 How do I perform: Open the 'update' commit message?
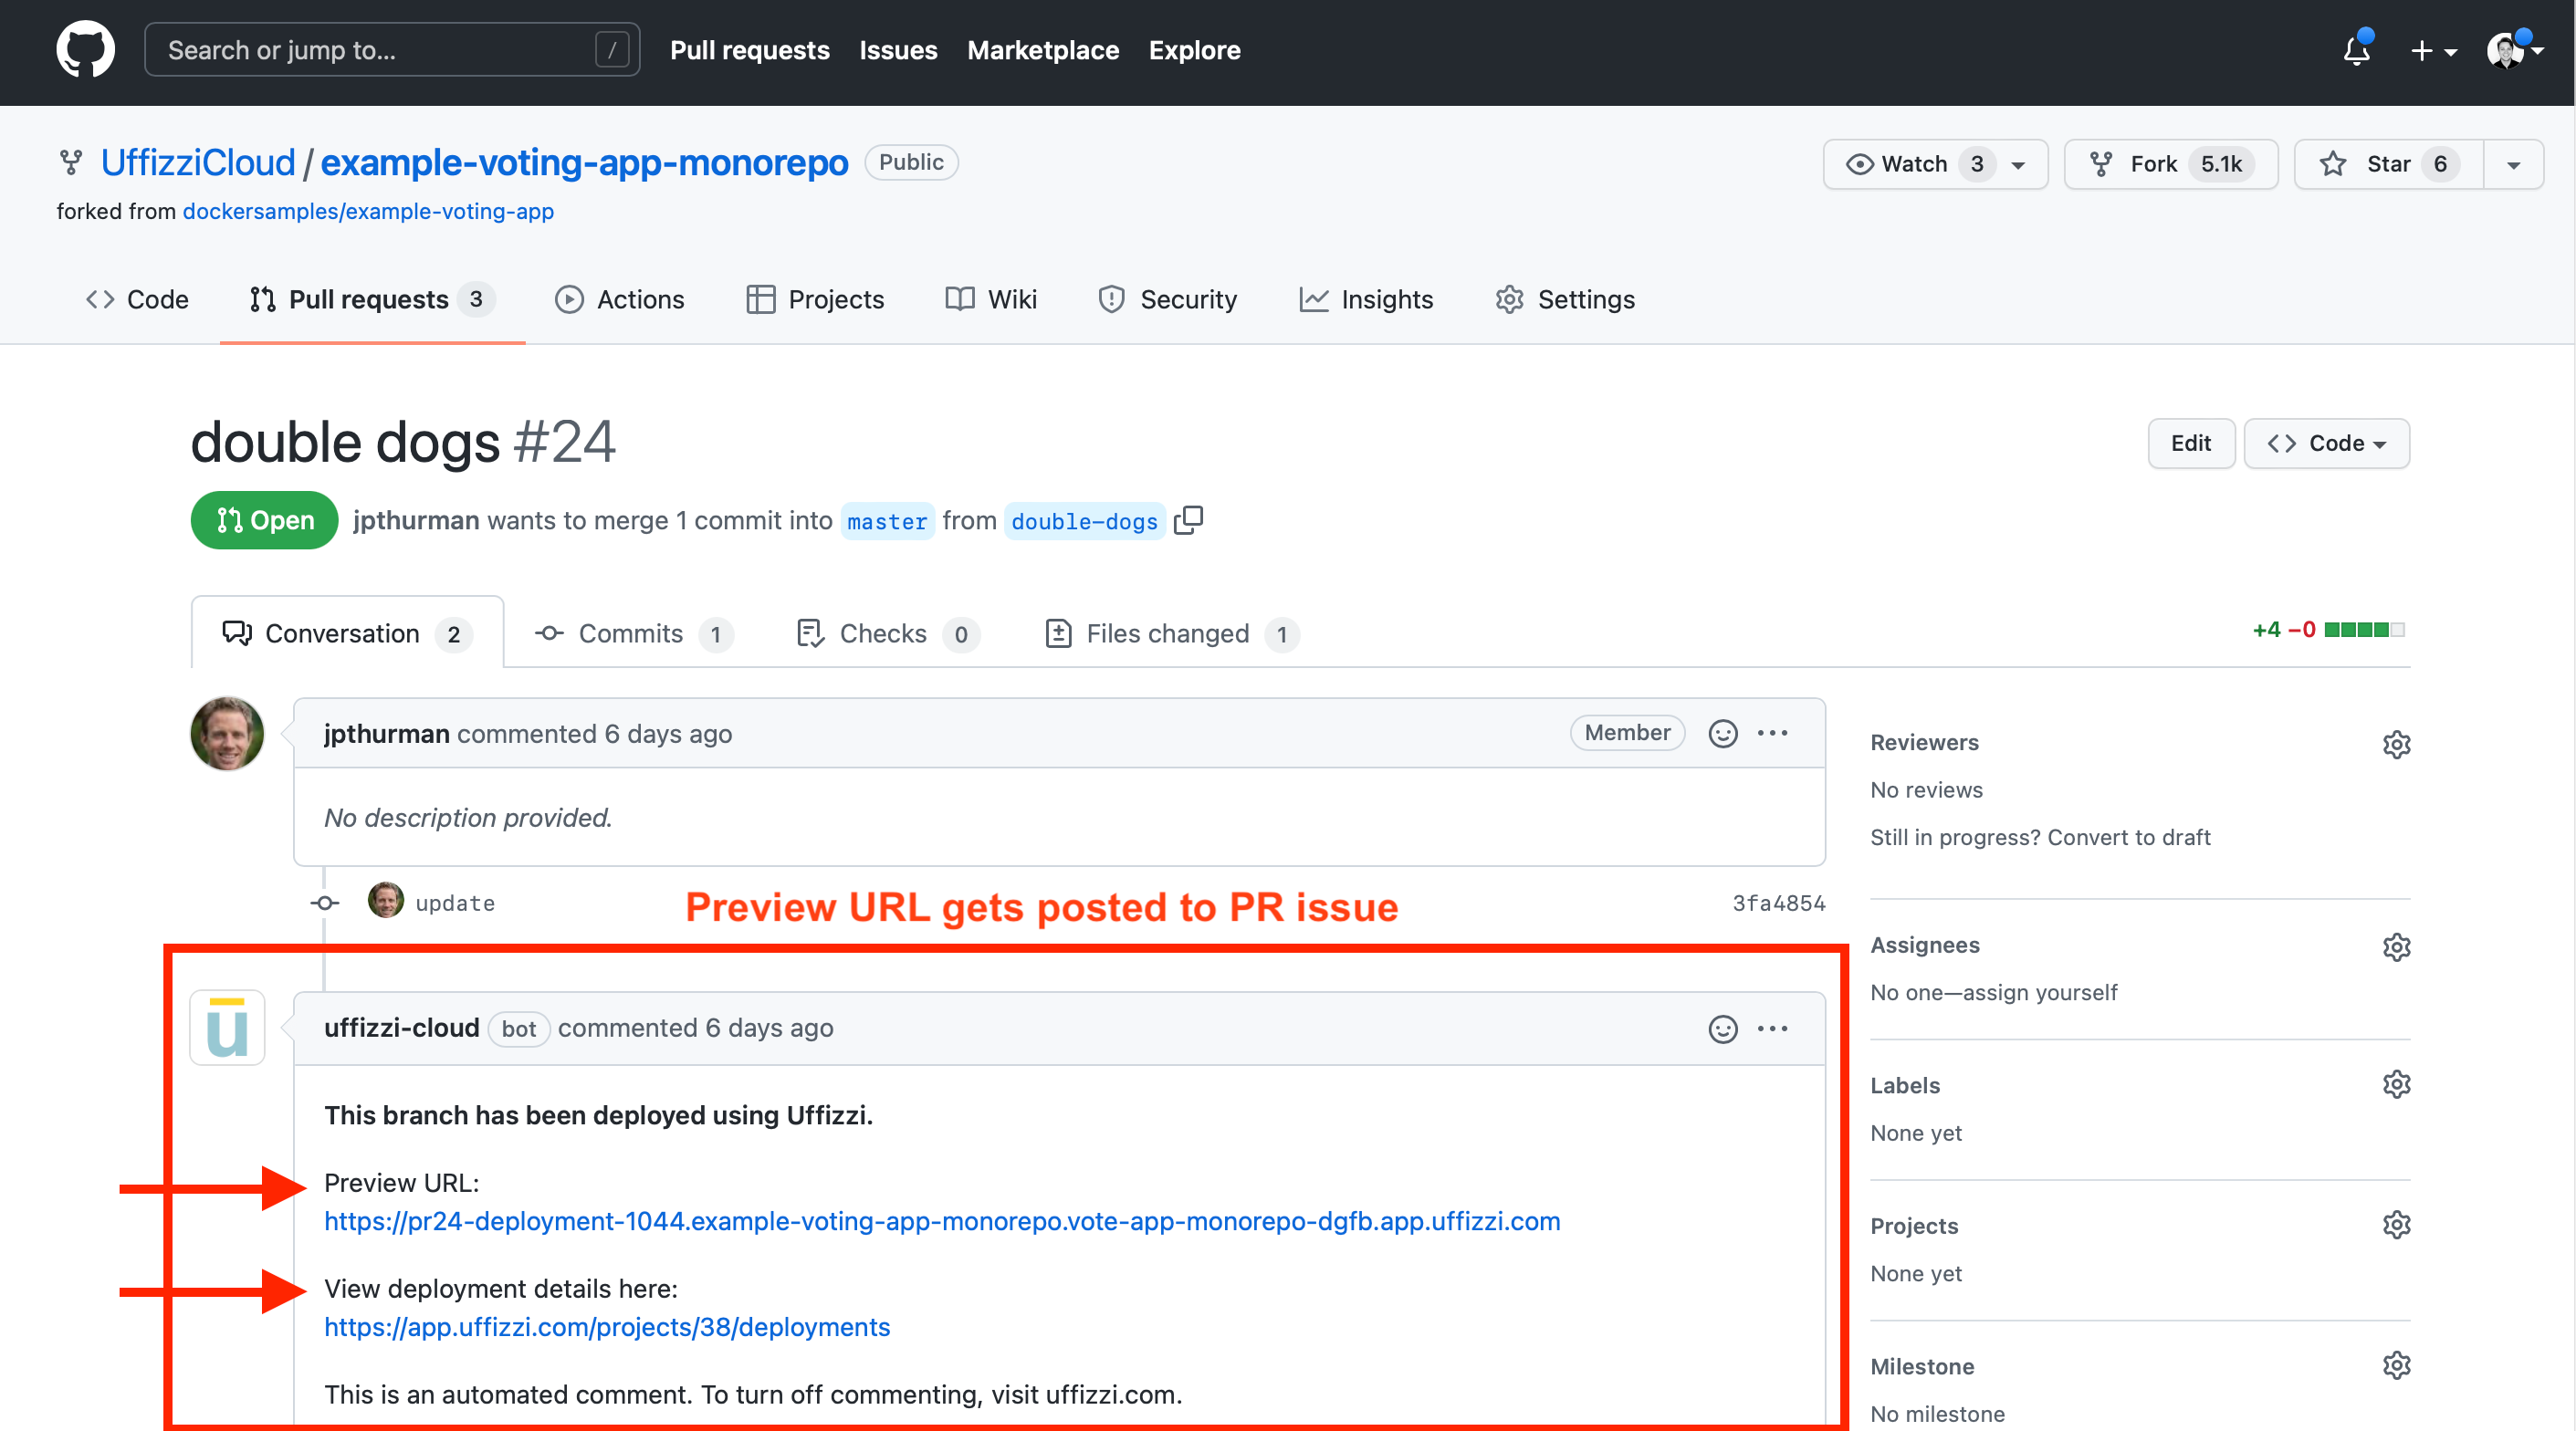[455, 903]
